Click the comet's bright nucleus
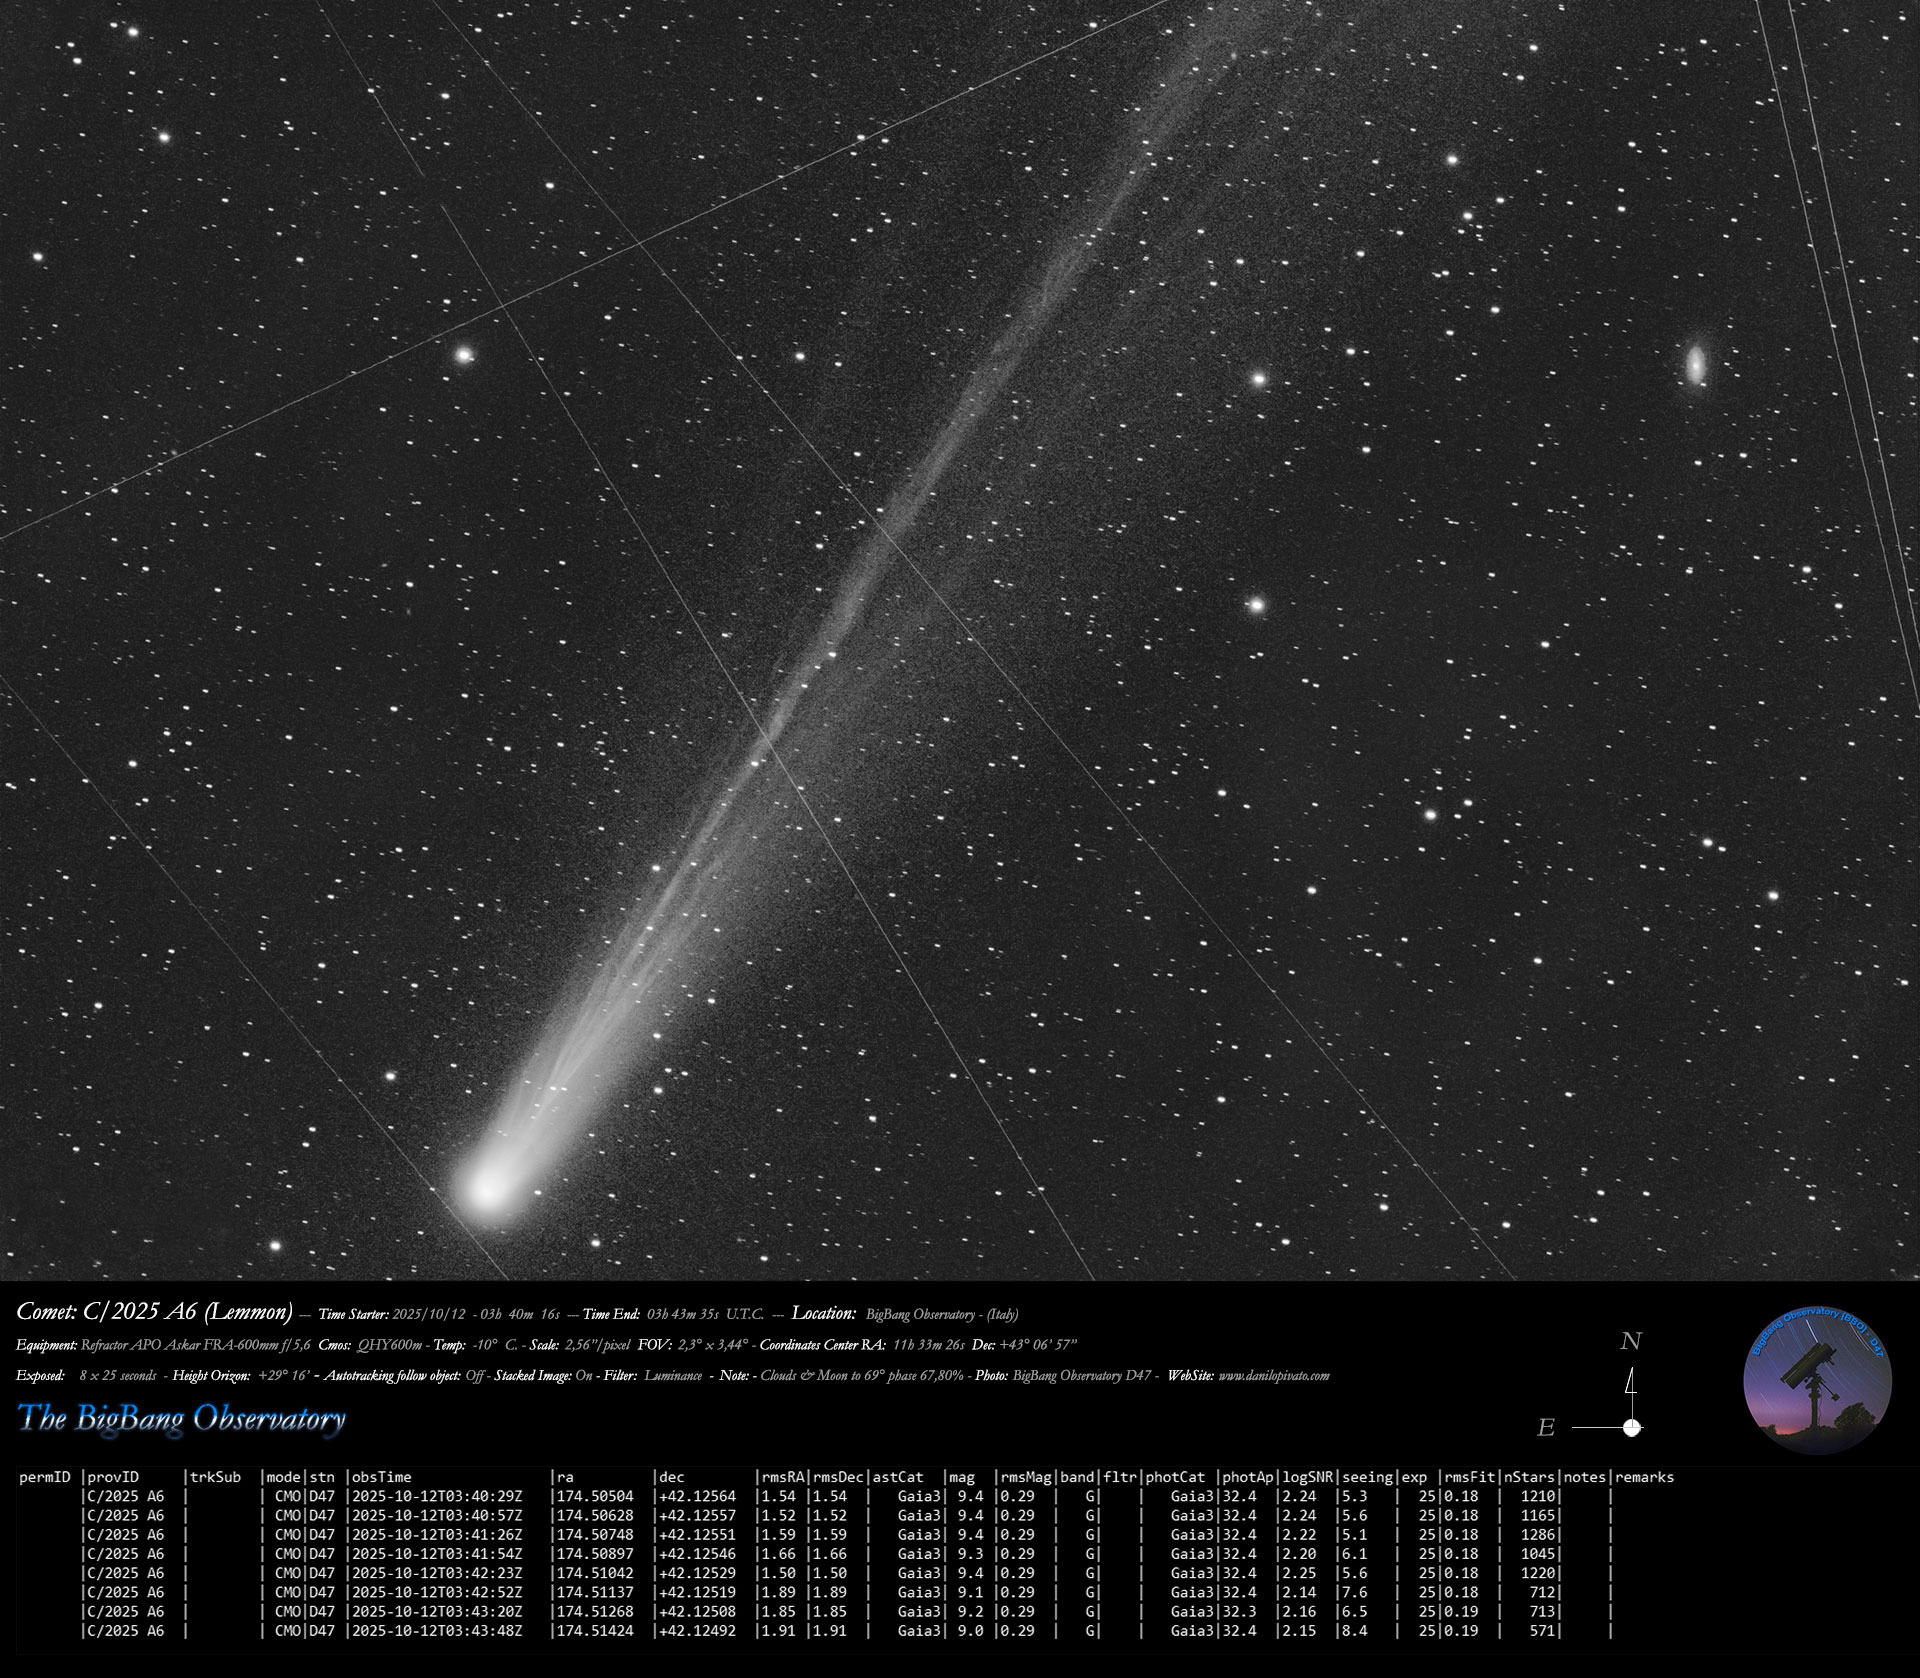 pos(488,1188)
